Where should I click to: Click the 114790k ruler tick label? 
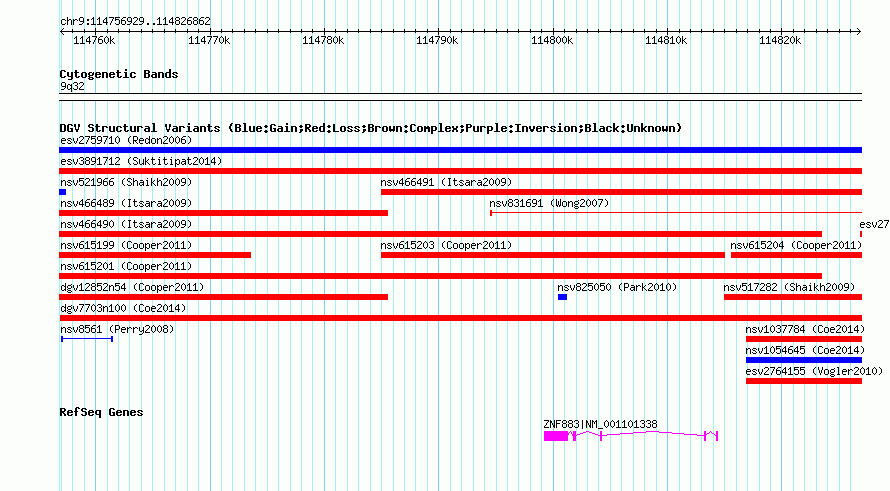pyautogui.click(x=437, y=41)
